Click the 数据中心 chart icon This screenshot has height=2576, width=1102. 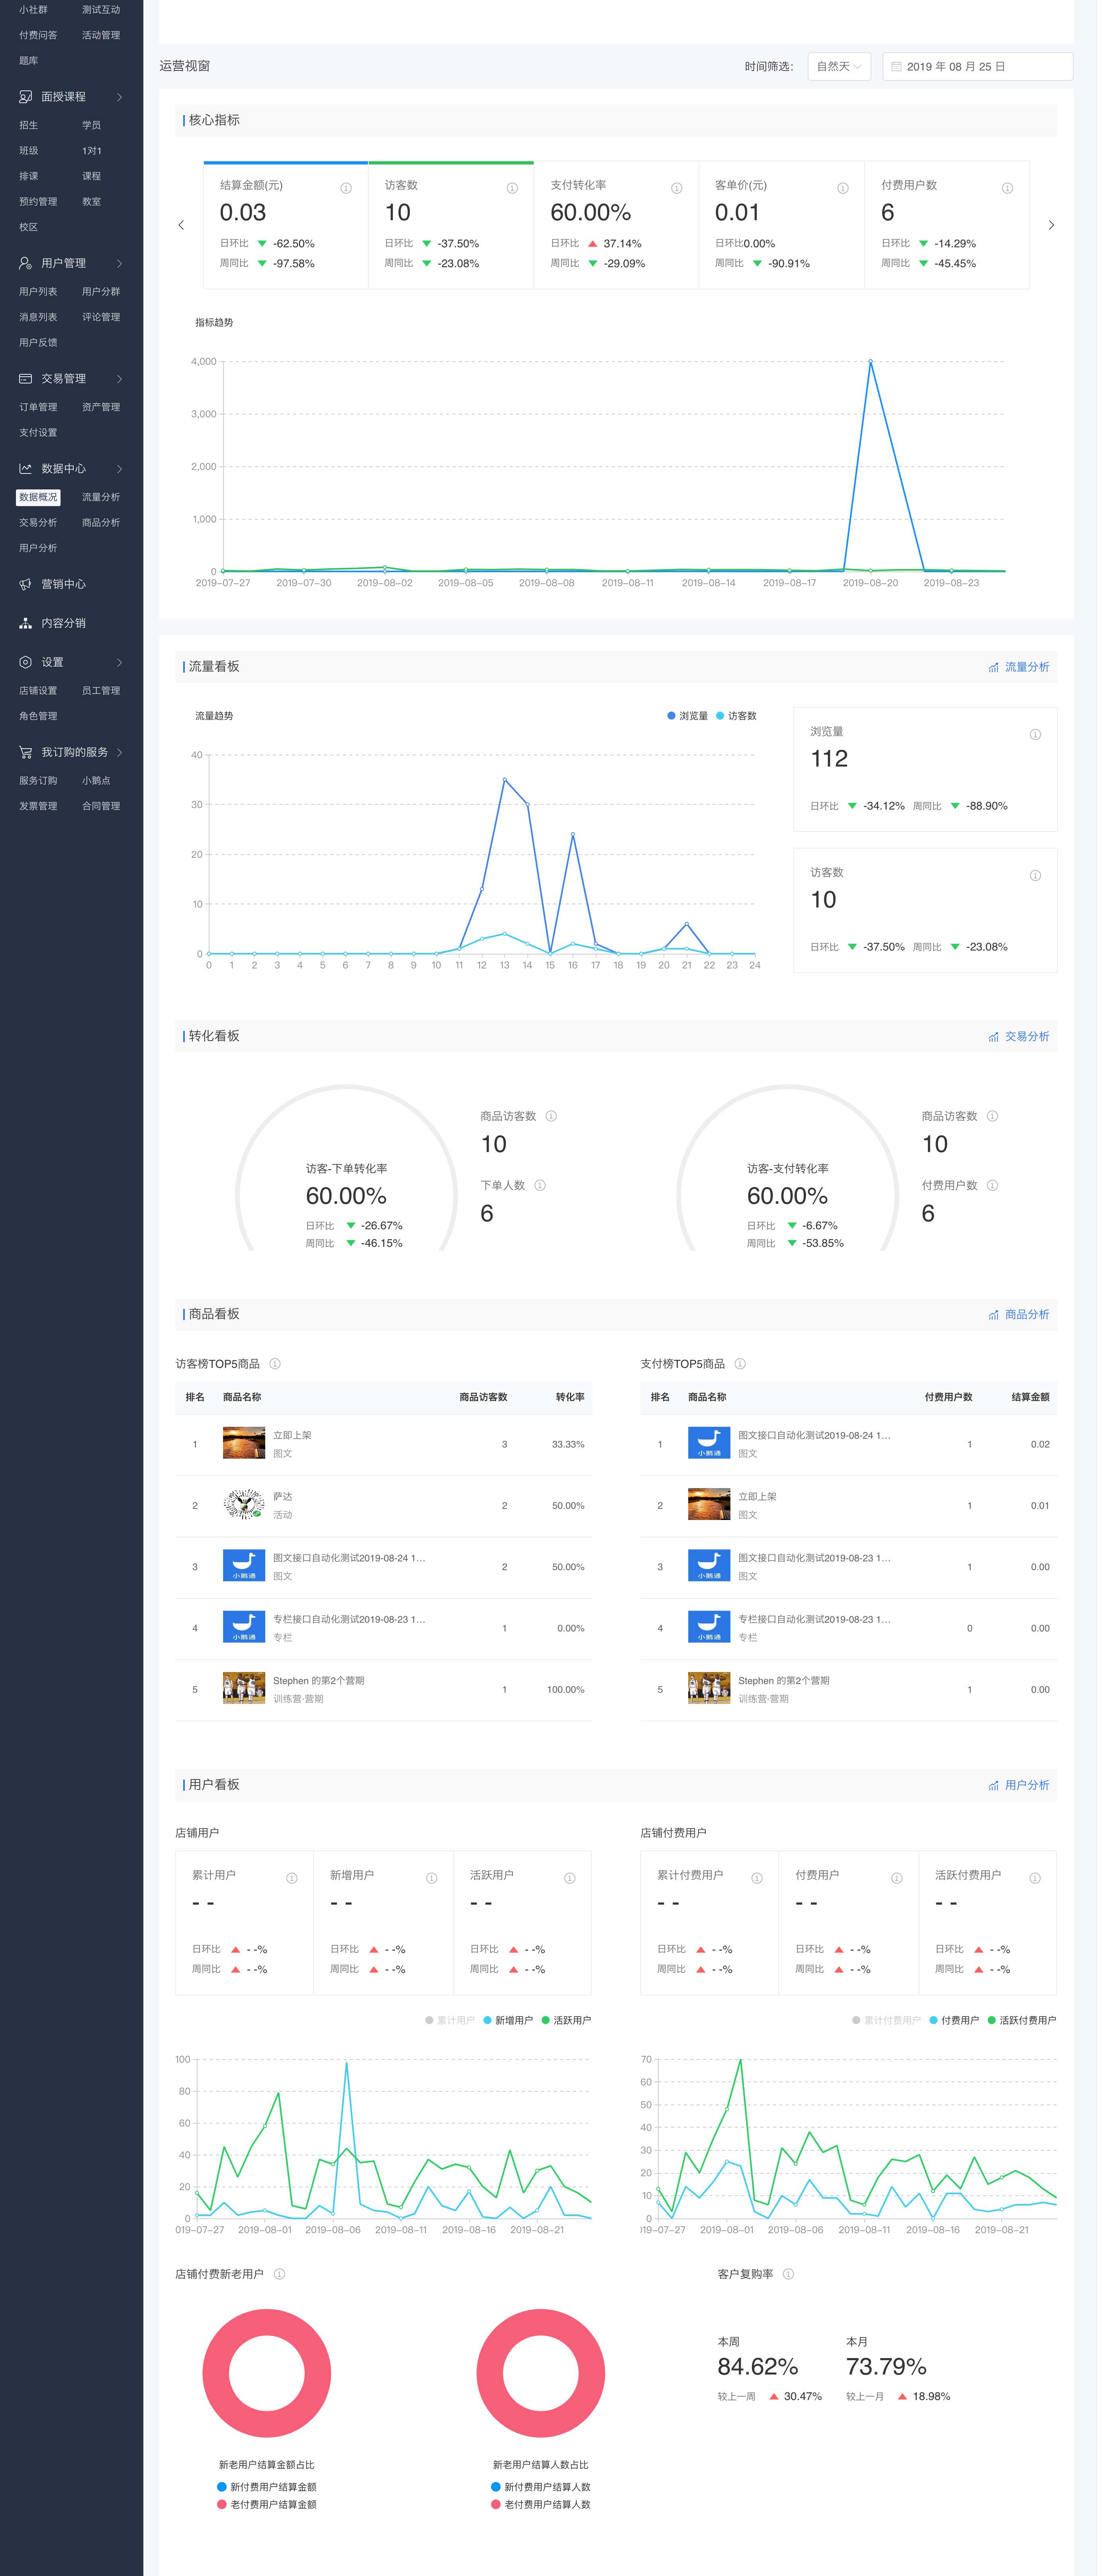point(25,470)
